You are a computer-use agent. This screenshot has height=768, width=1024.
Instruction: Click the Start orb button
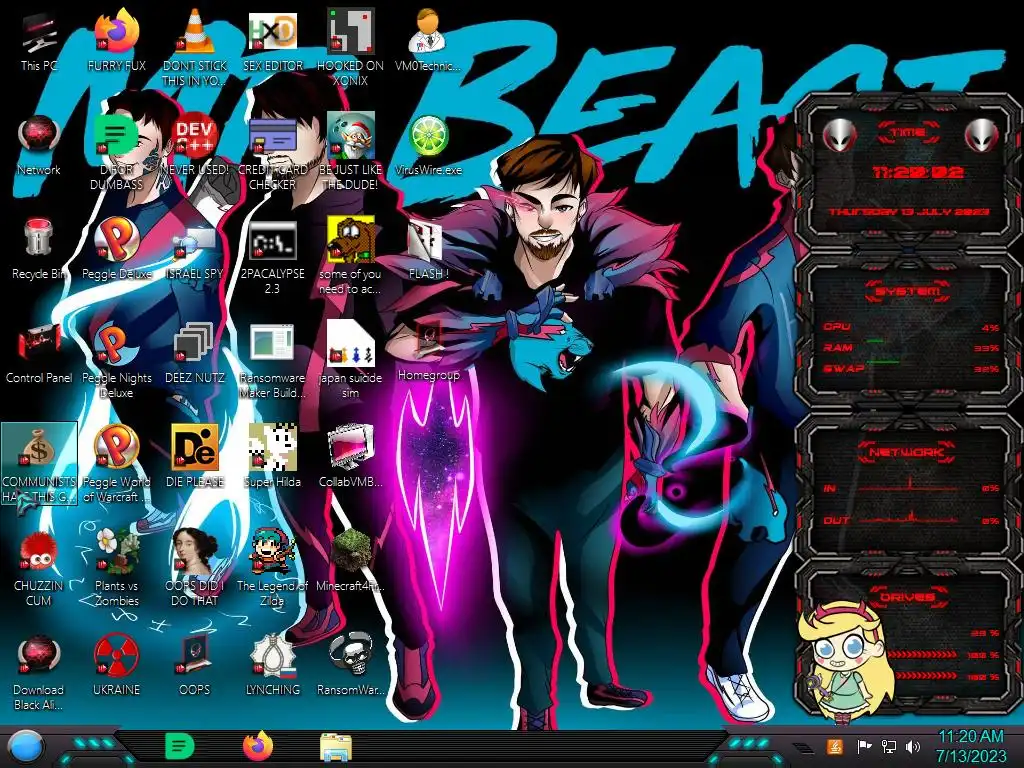point(27,747)
